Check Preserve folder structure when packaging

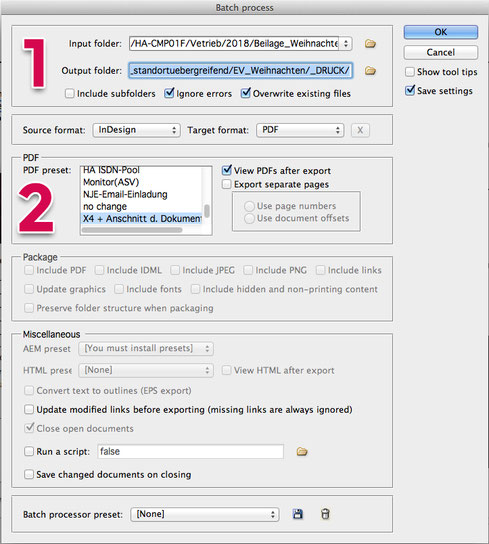29,308
